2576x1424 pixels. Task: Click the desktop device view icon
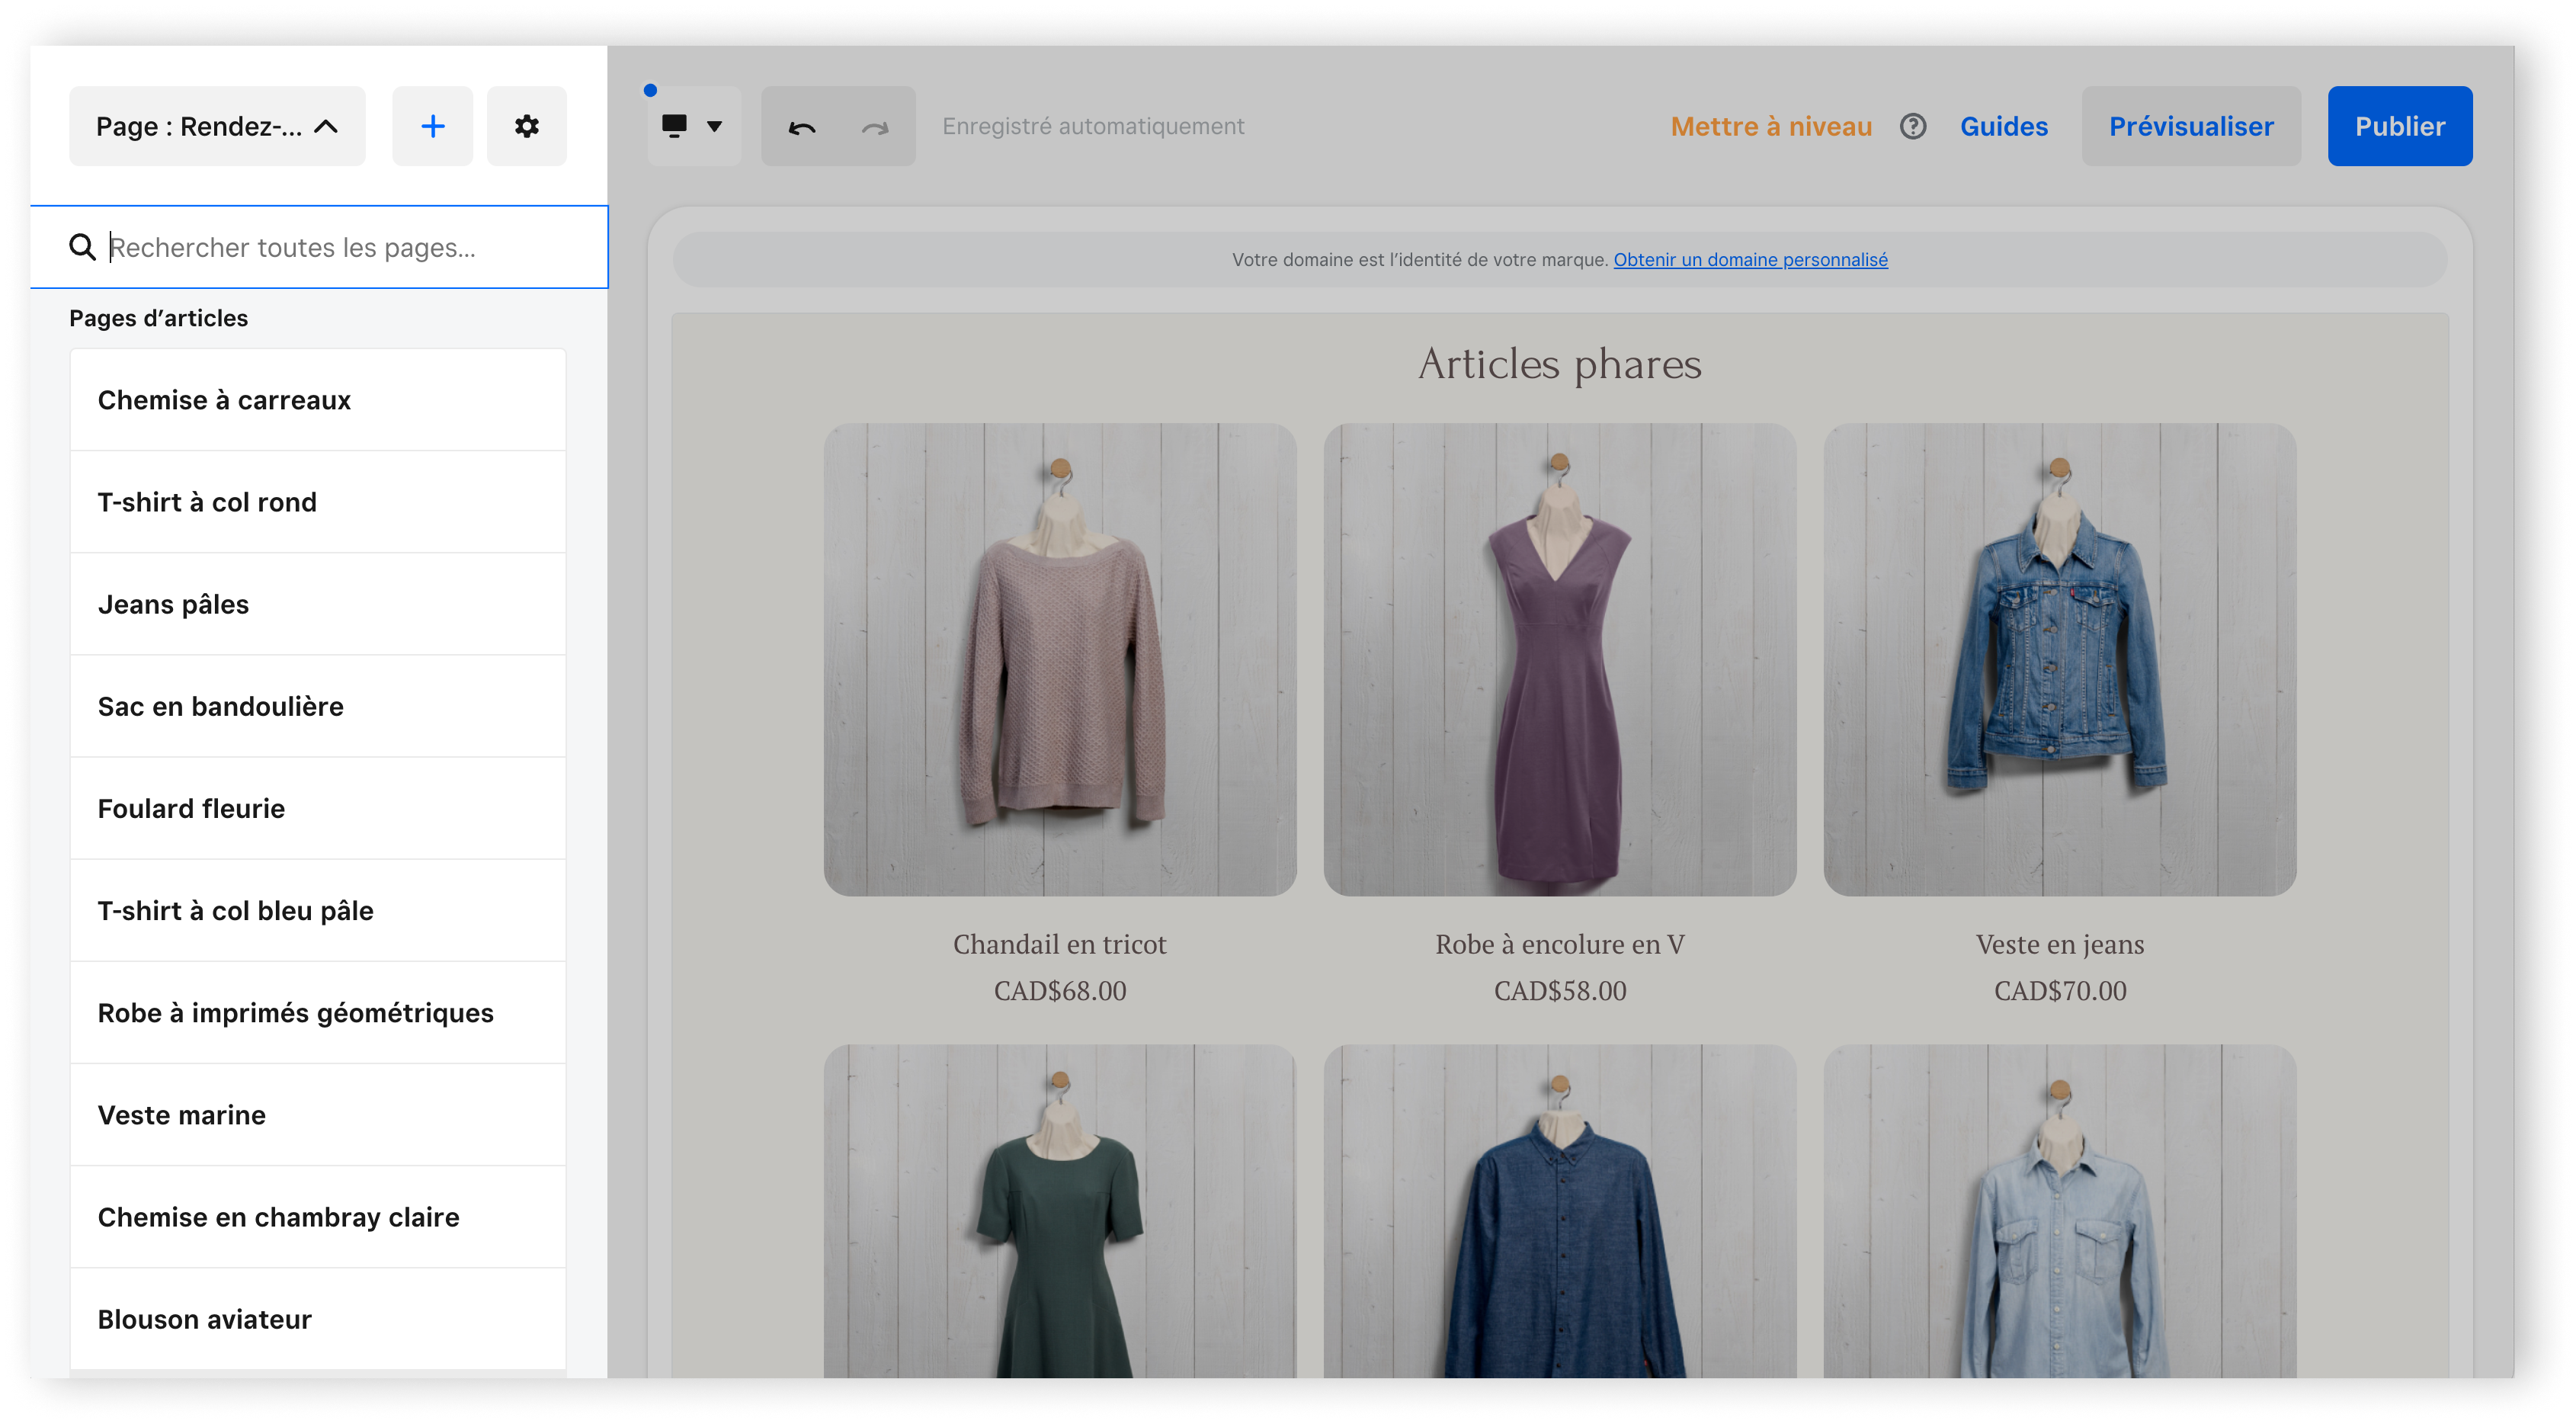coord(675,126)
